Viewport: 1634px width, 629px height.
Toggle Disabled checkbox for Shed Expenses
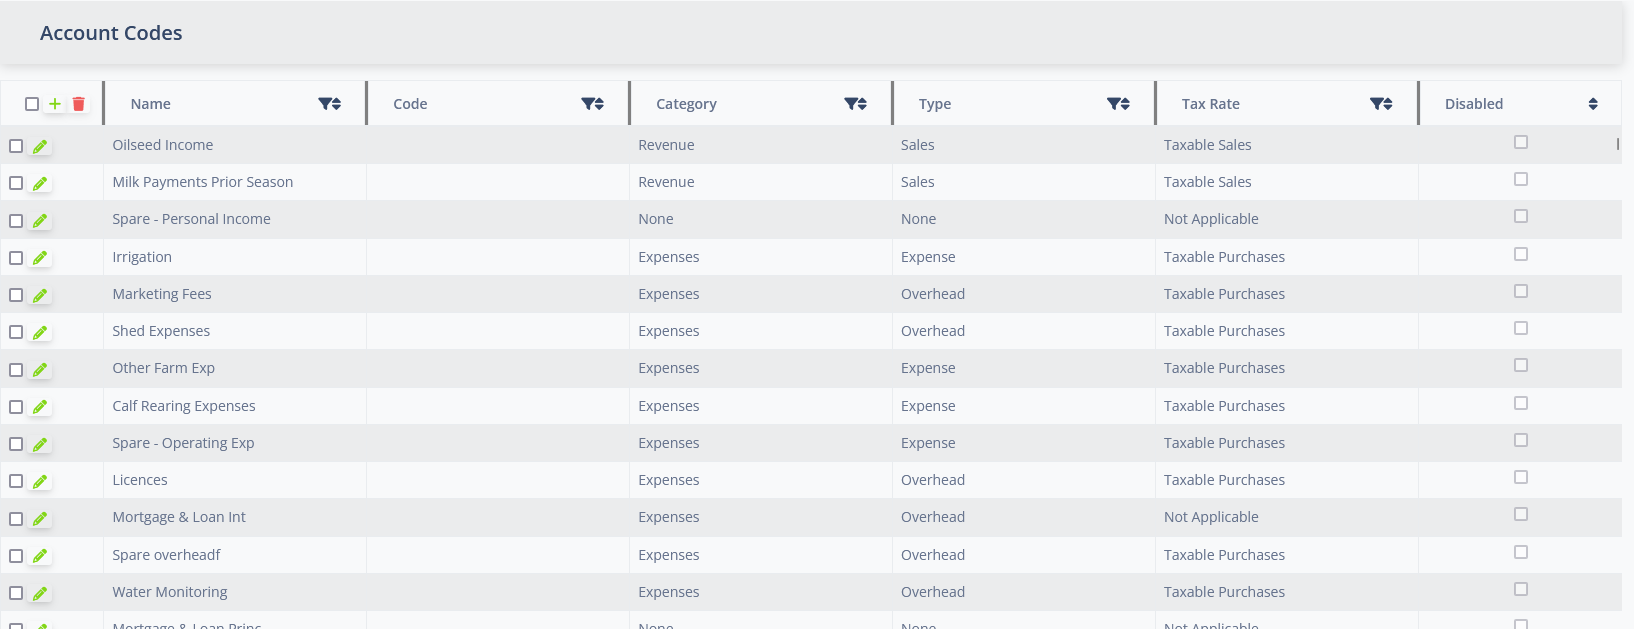(1520, 328)
